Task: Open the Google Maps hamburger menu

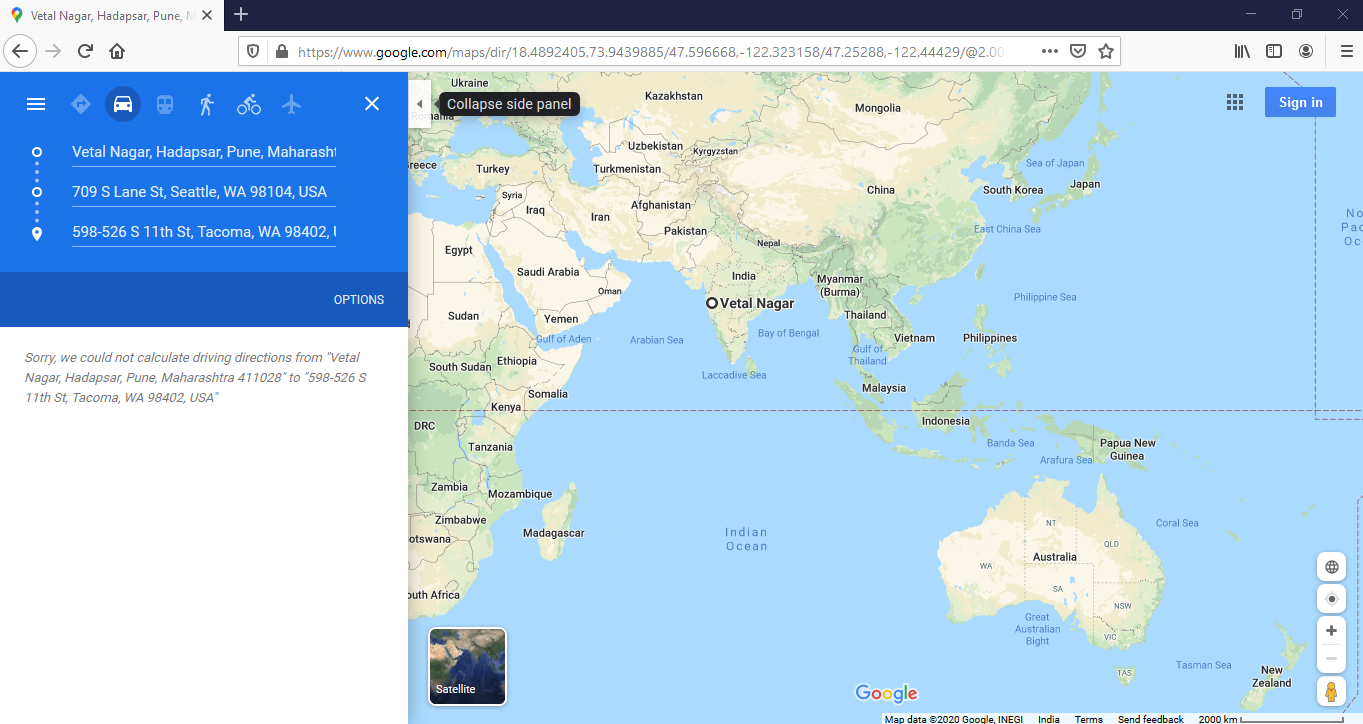Action: 36,104
